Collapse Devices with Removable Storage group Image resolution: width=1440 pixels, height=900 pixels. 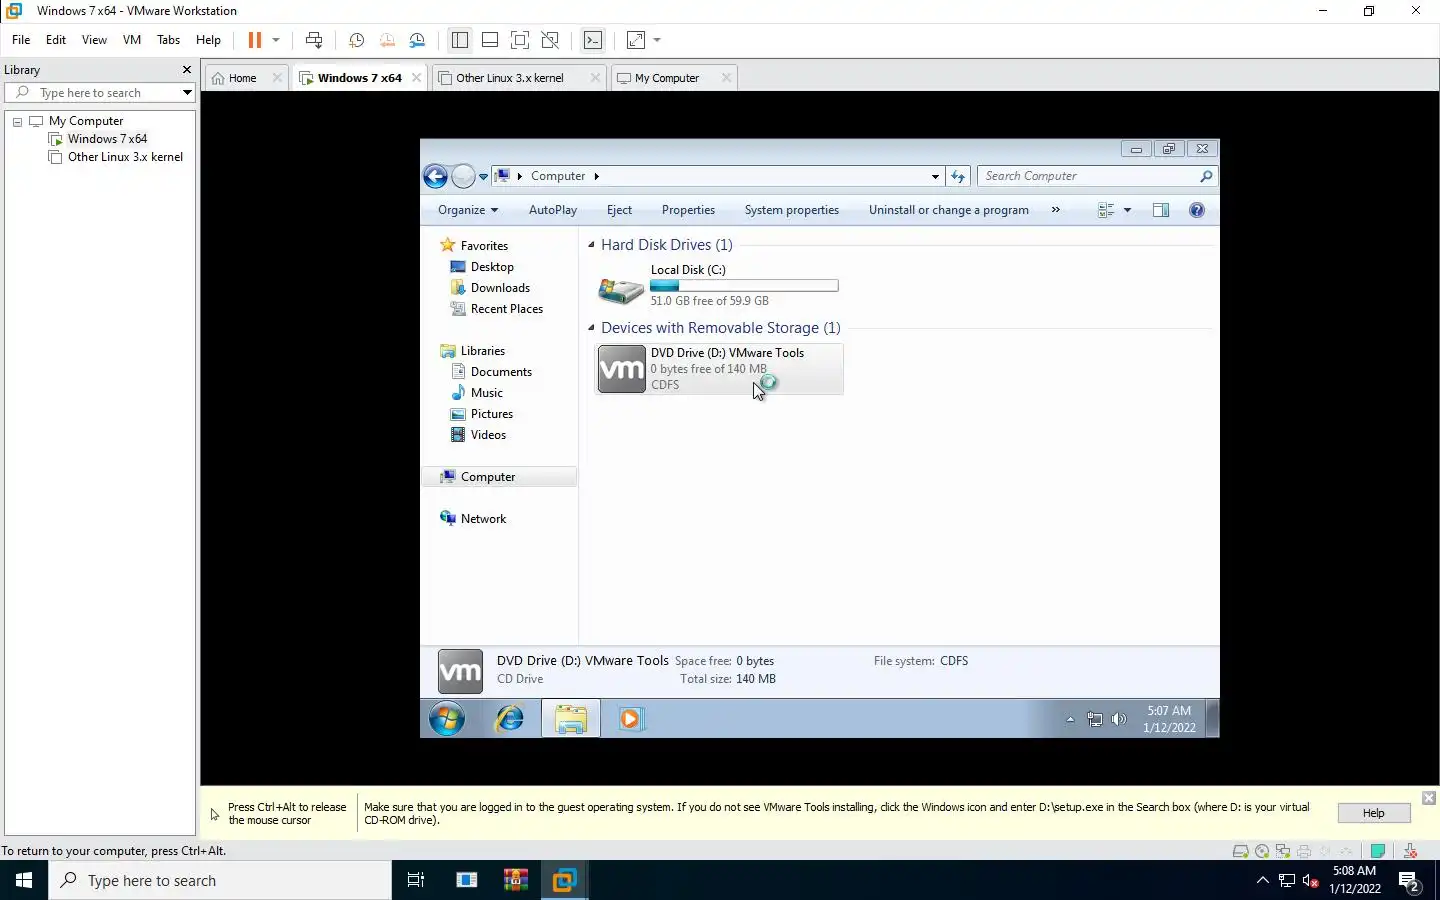click(591, 328)
